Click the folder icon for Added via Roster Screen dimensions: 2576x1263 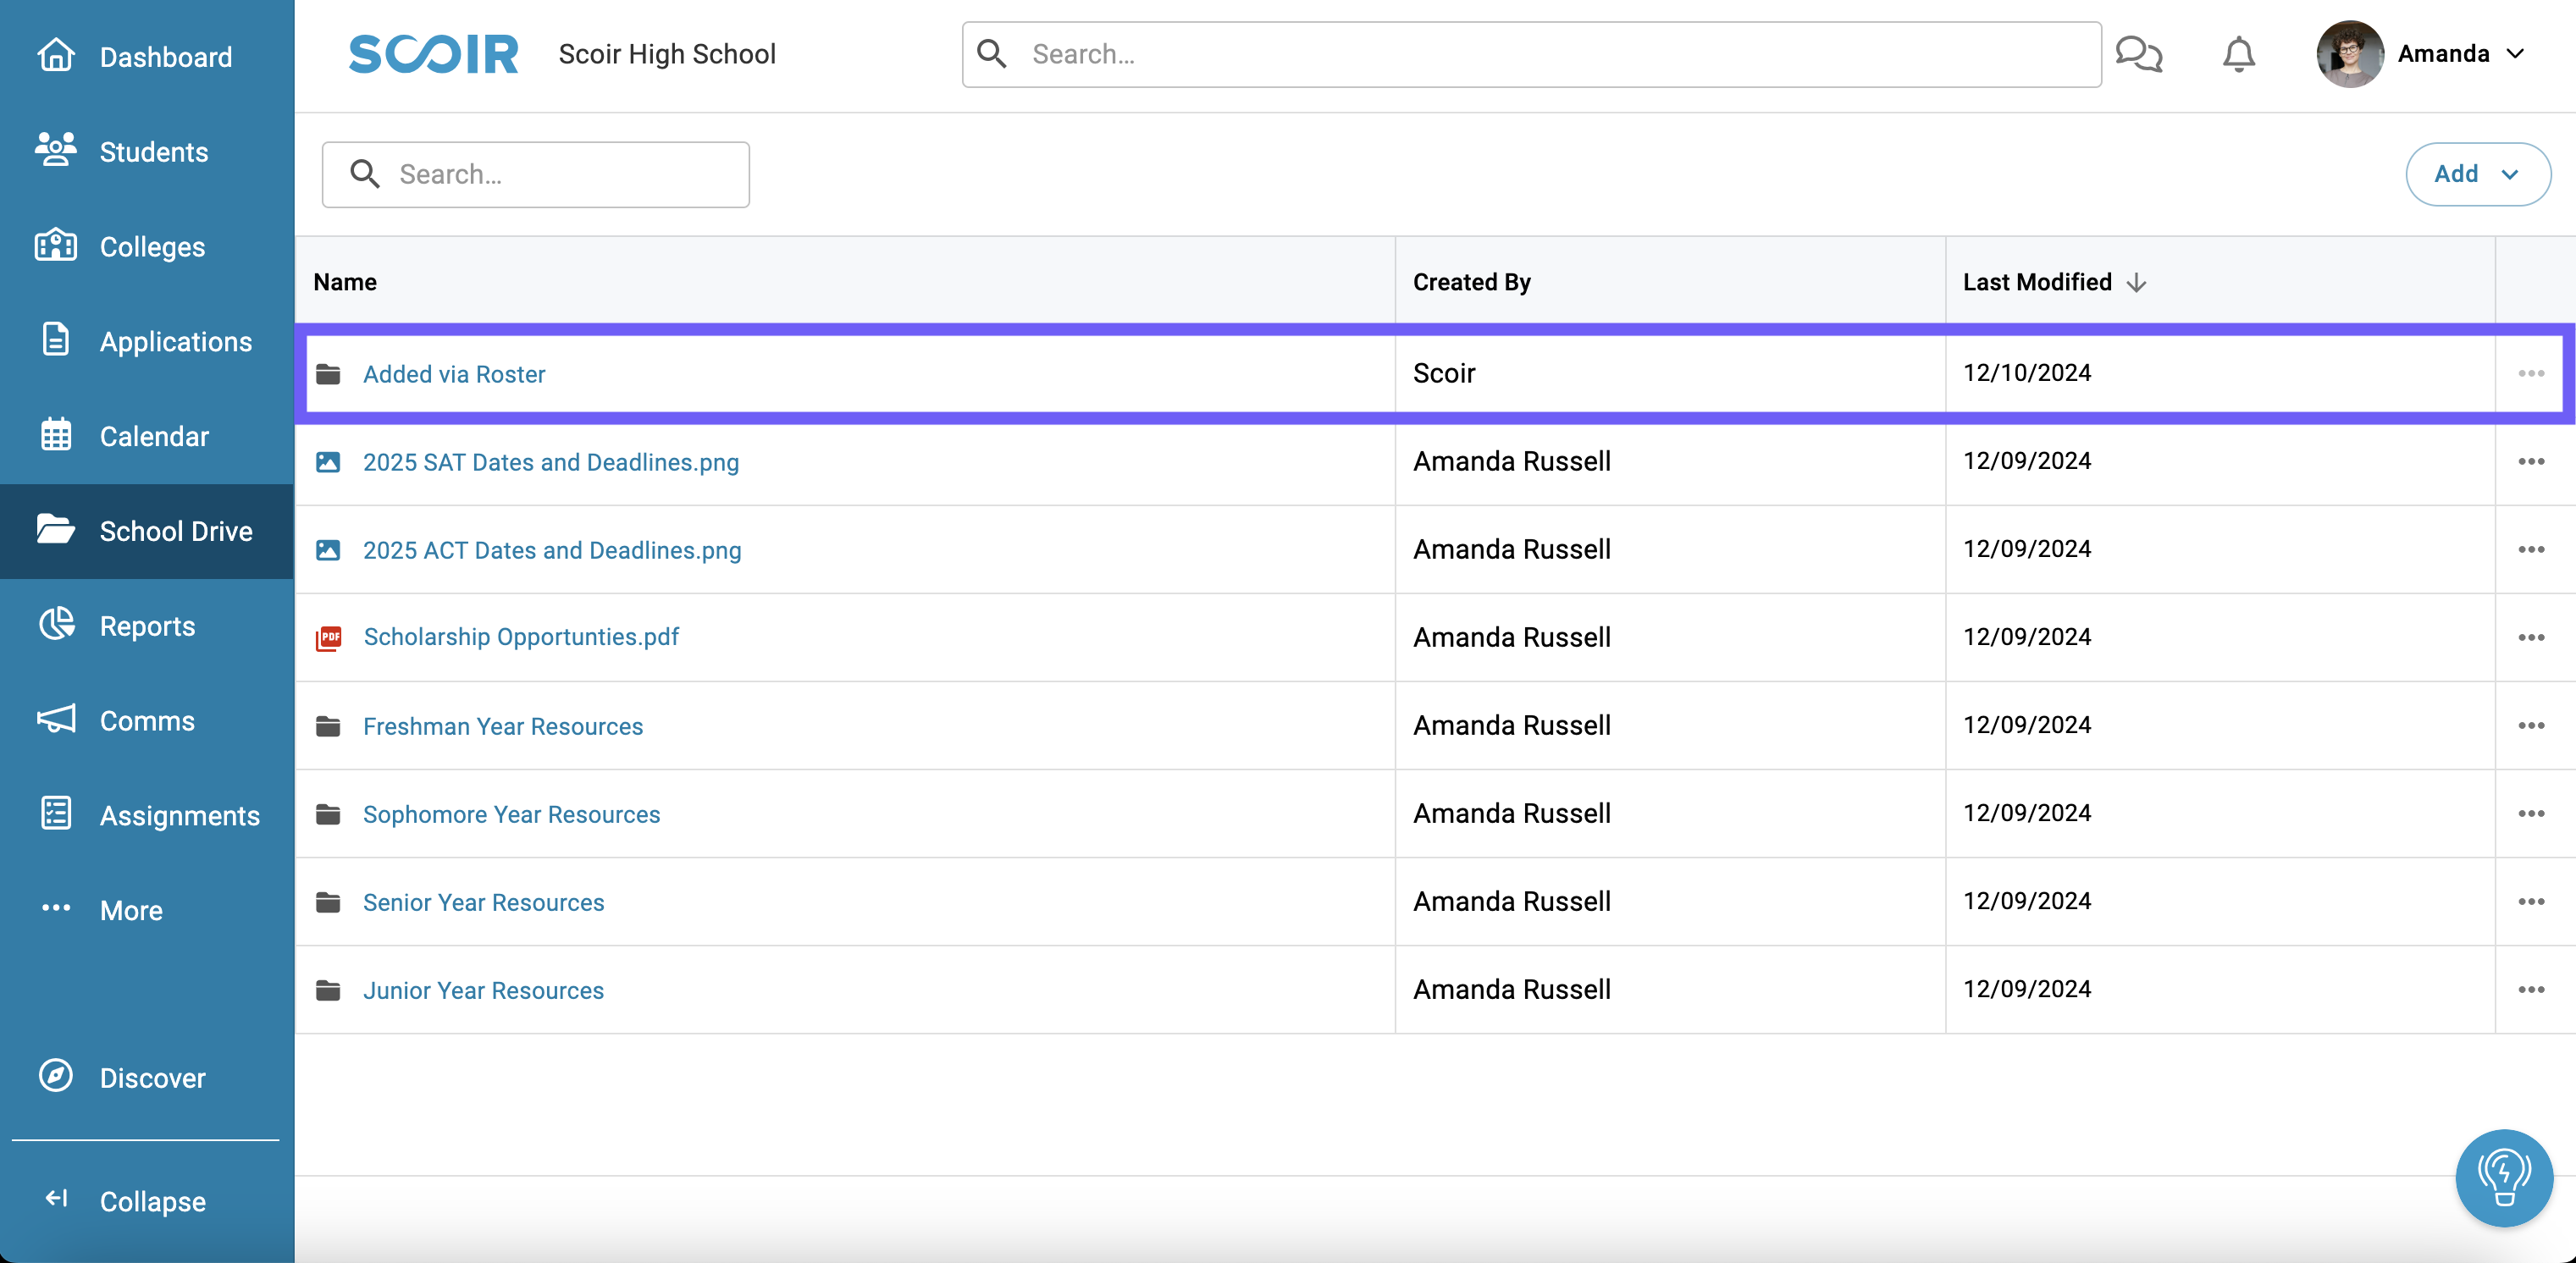328,374
